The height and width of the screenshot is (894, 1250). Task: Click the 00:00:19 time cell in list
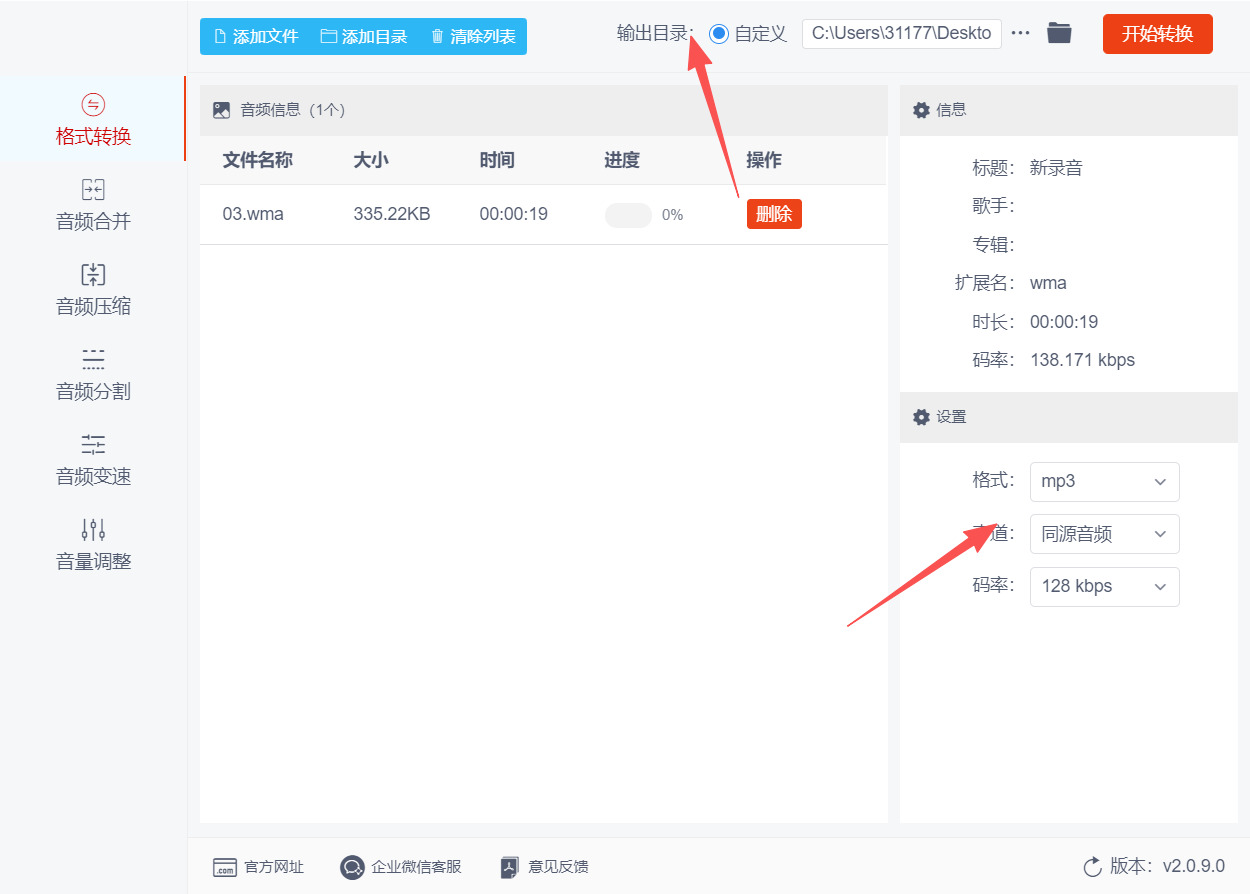click(x=513, y=214)
